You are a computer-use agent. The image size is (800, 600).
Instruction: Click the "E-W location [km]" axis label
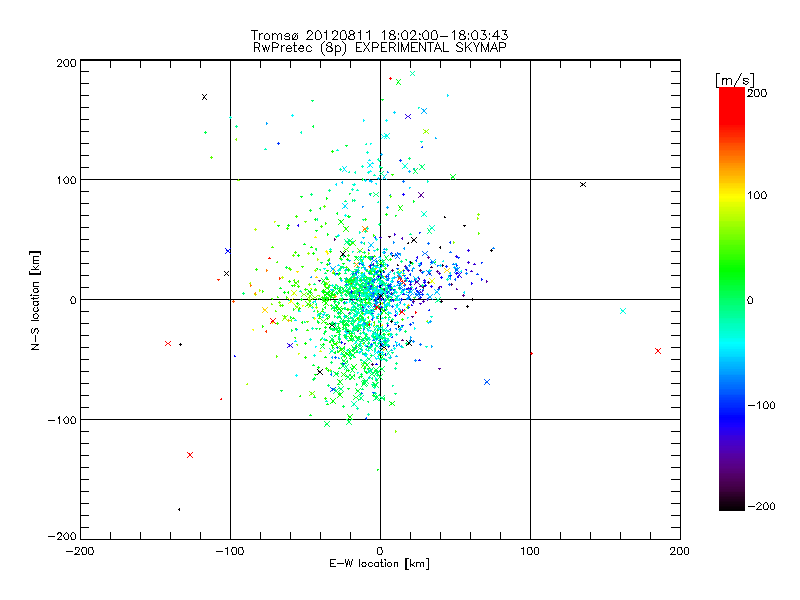pyautogui.click(x=379, y=563)
